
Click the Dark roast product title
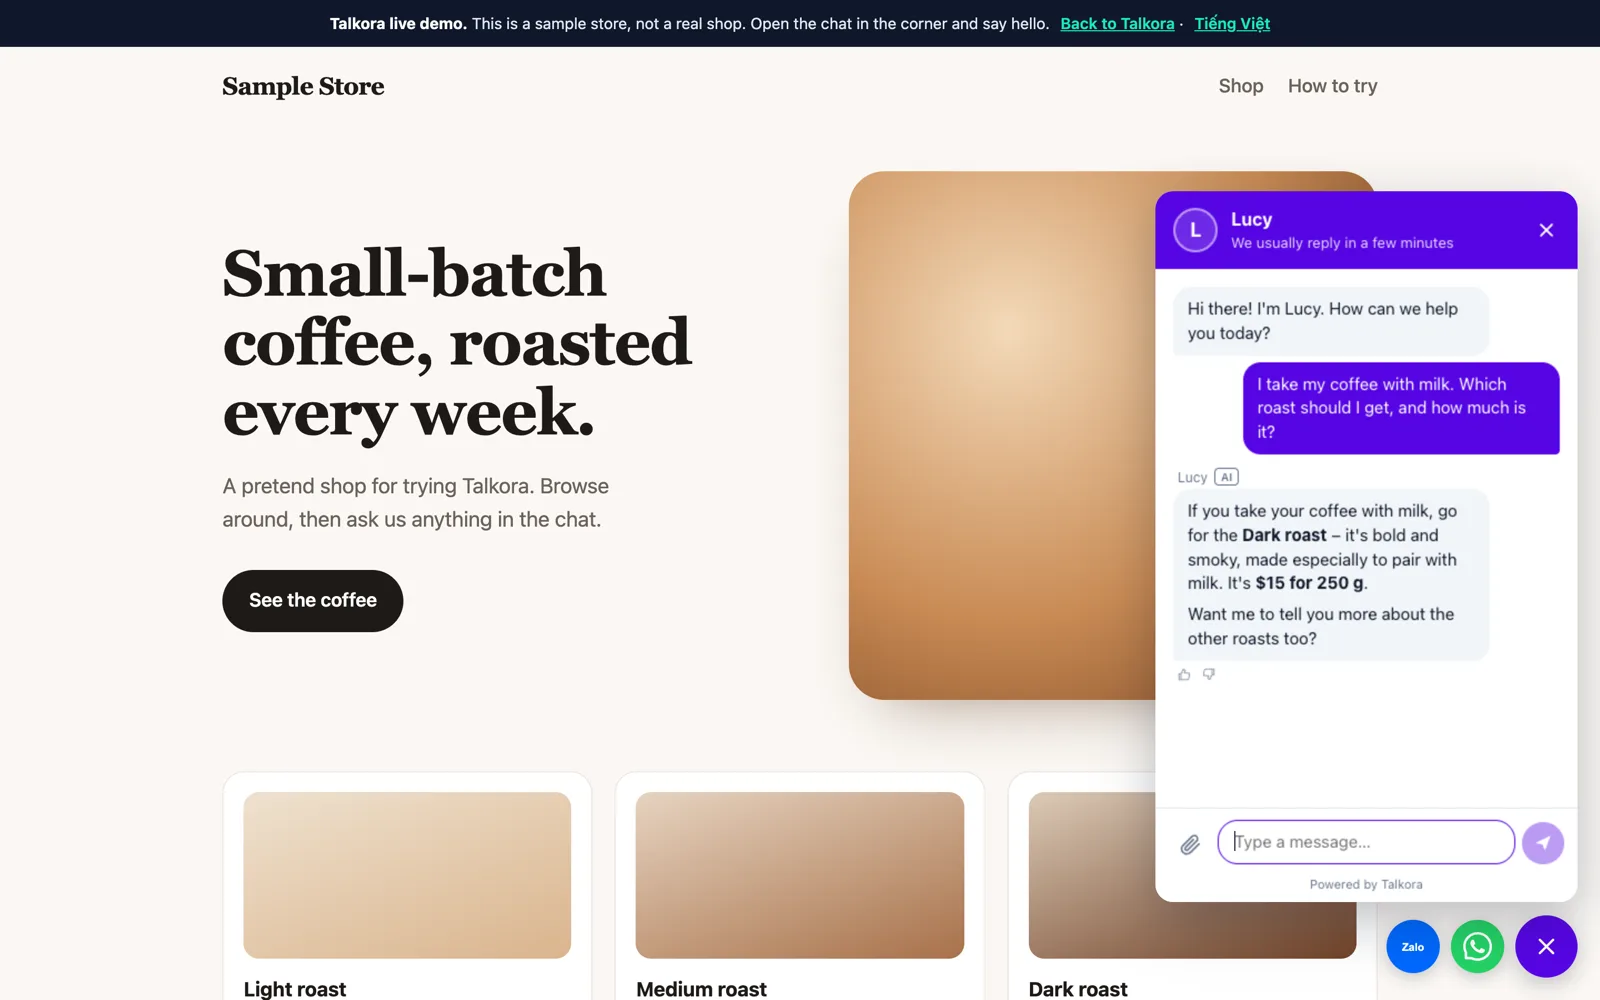[1078, 989]
